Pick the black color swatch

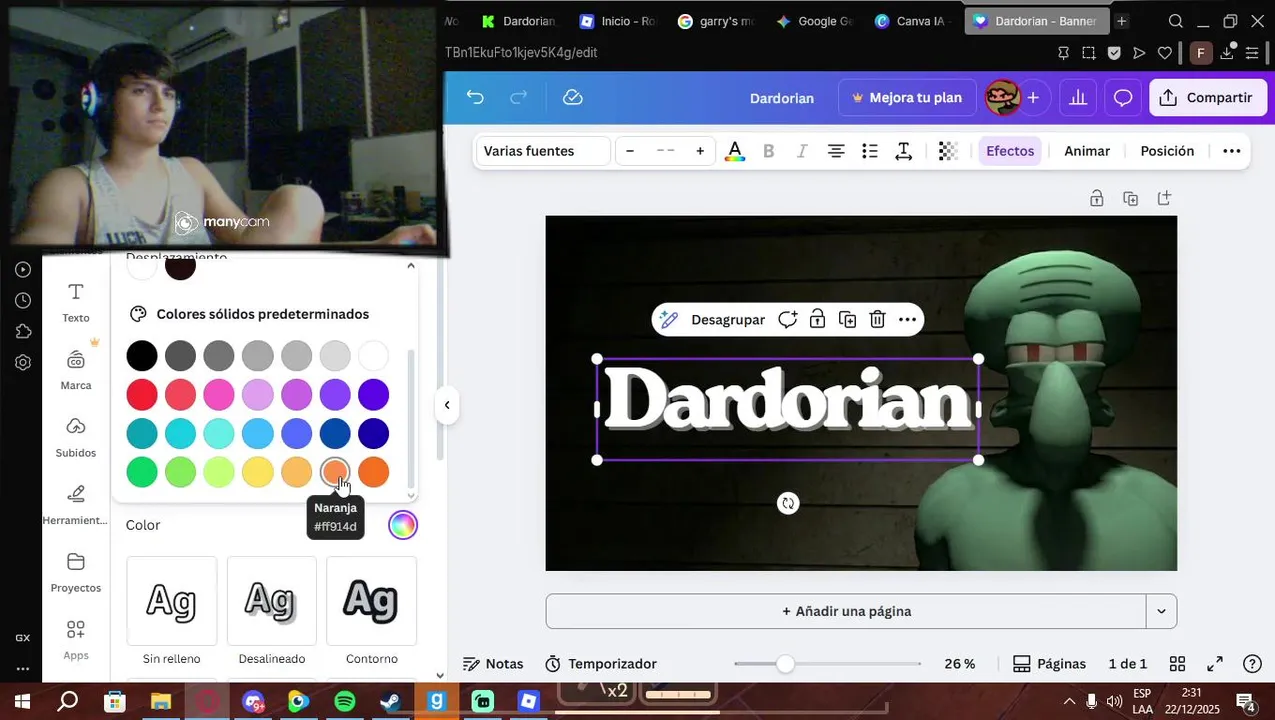tap(142, 355)
